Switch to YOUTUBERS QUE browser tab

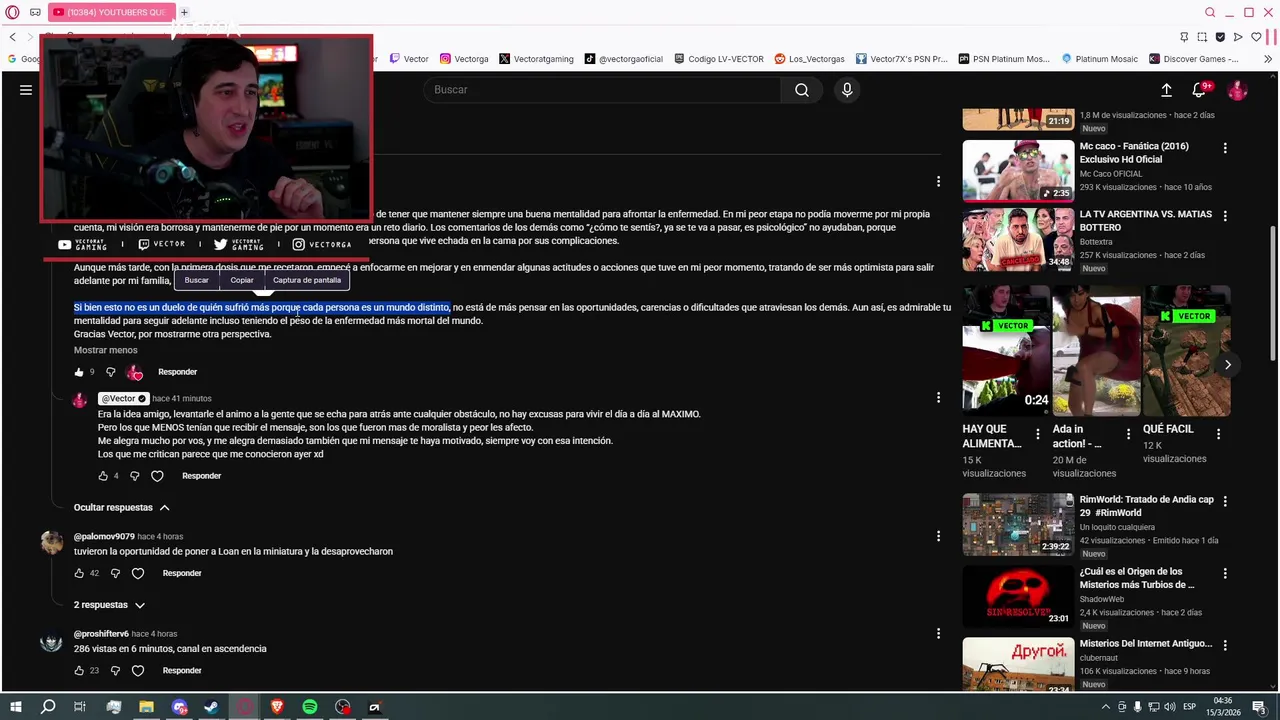click(x=110, y=12)
